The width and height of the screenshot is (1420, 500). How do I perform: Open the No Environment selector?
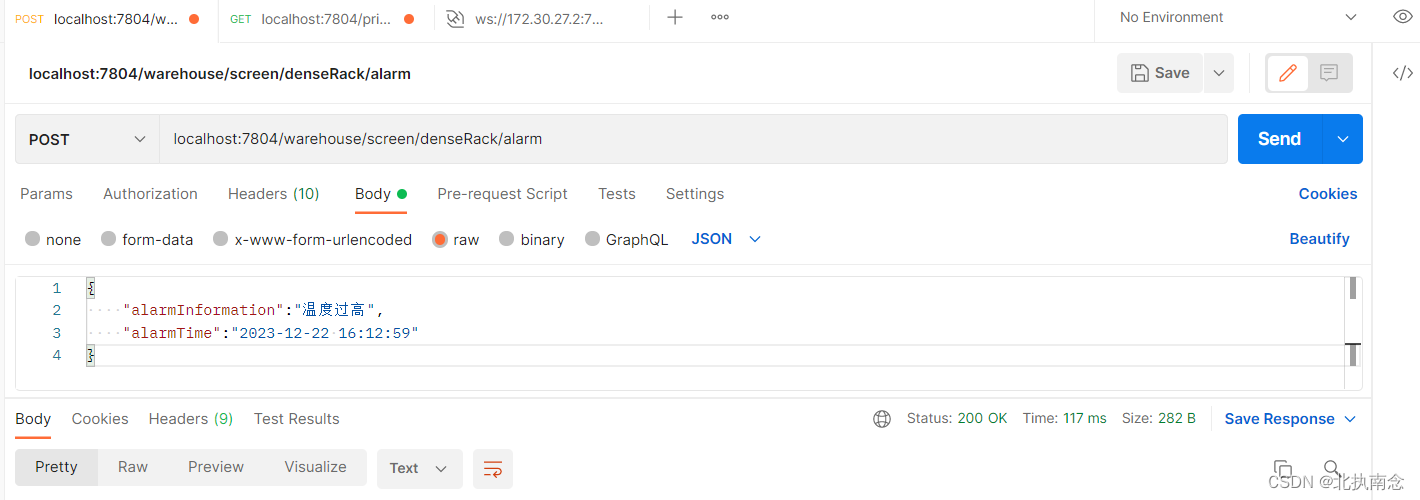click(1236, 17)
